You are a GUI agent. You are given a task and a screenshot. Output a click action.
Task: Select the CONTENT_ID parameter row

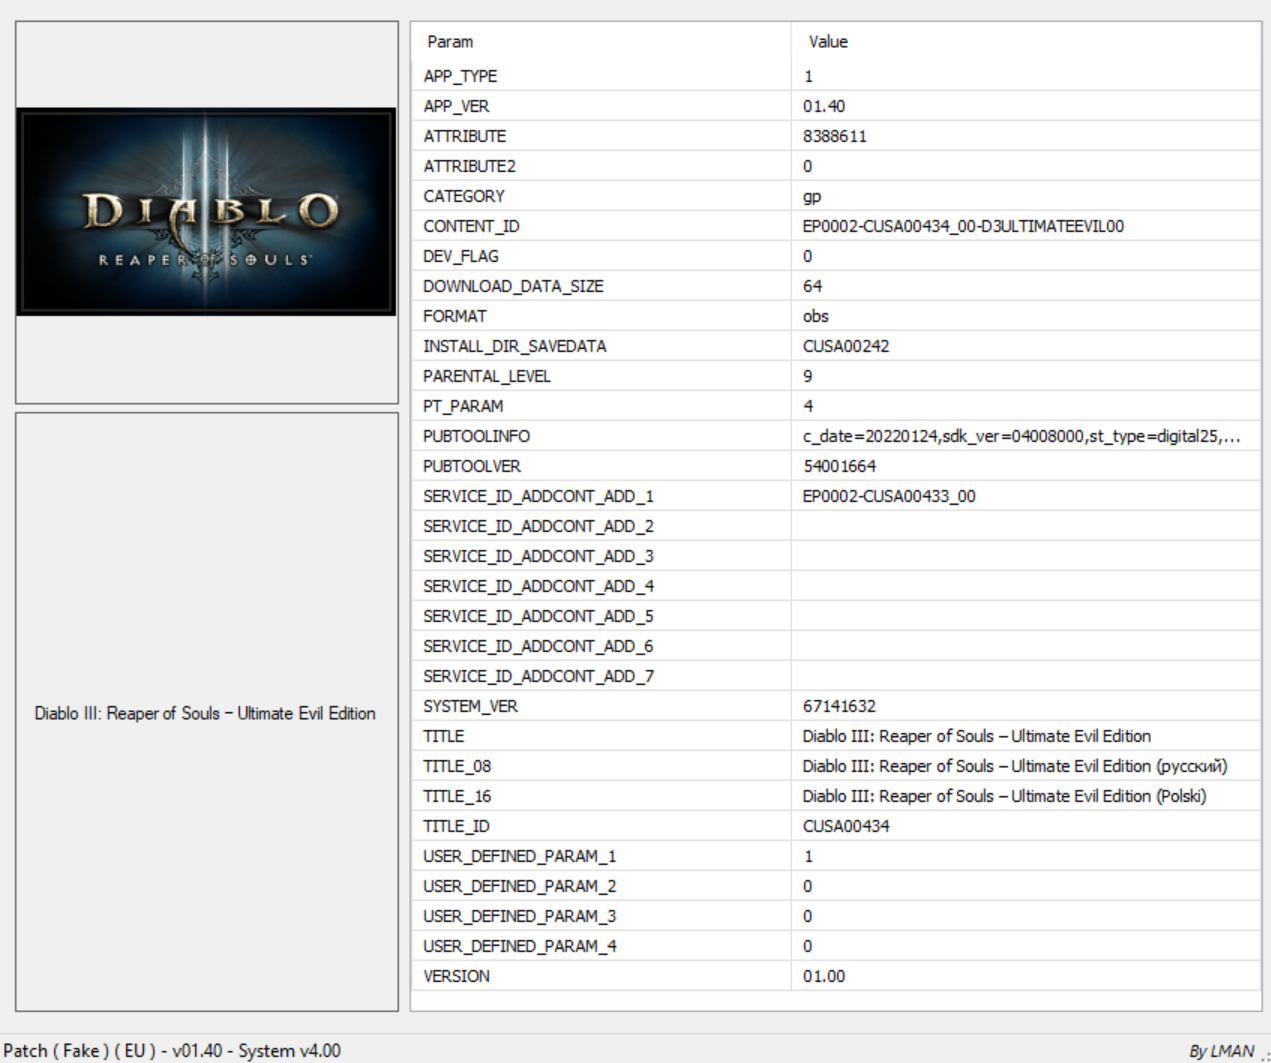471,226
